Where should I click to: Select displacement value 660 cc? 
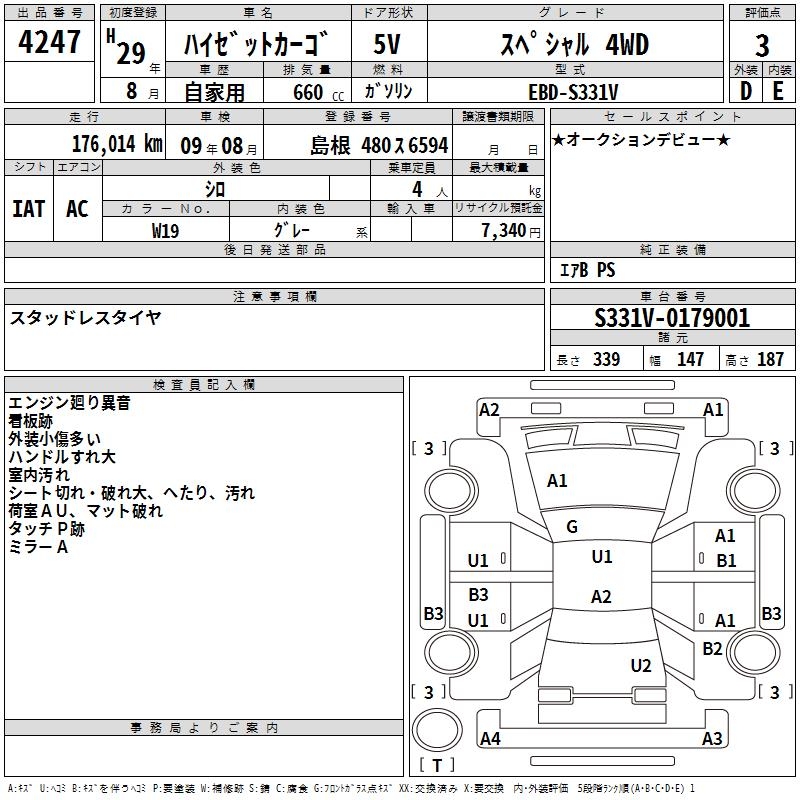point(318,92)
